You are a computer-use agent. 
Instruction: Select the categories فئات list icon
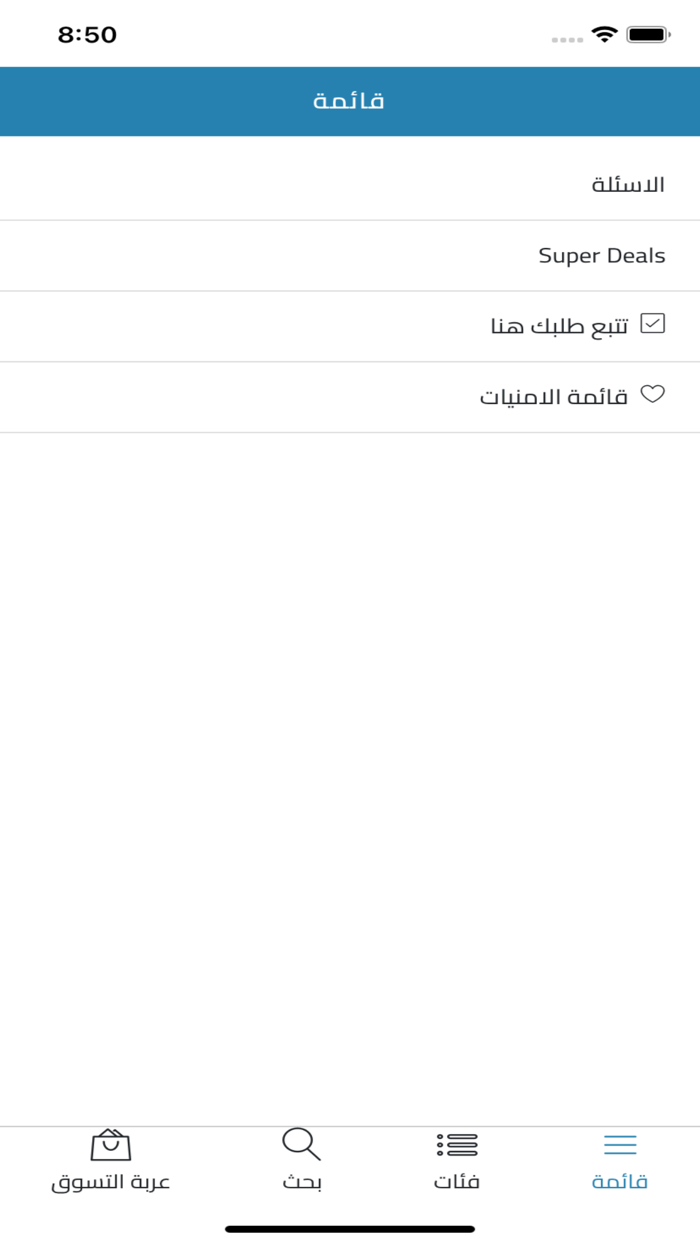(457, 1145)
